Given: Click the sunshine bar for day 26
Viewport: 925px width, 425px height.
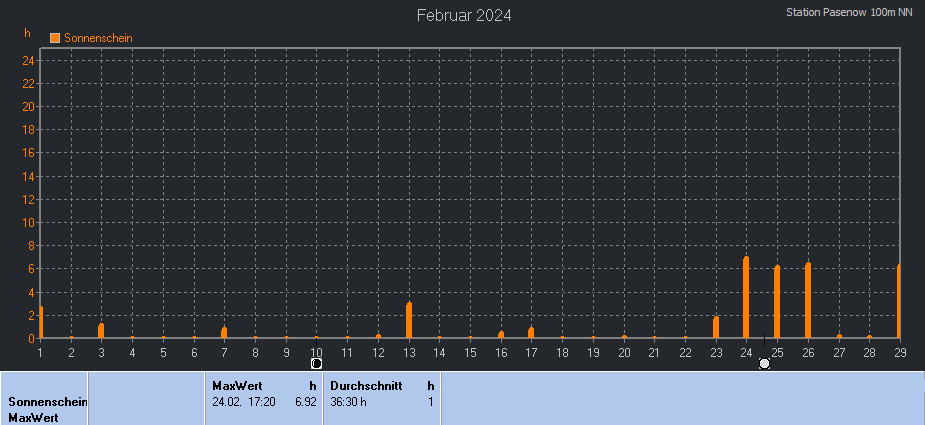Looking at the screenshot, I should coord(808,300).
